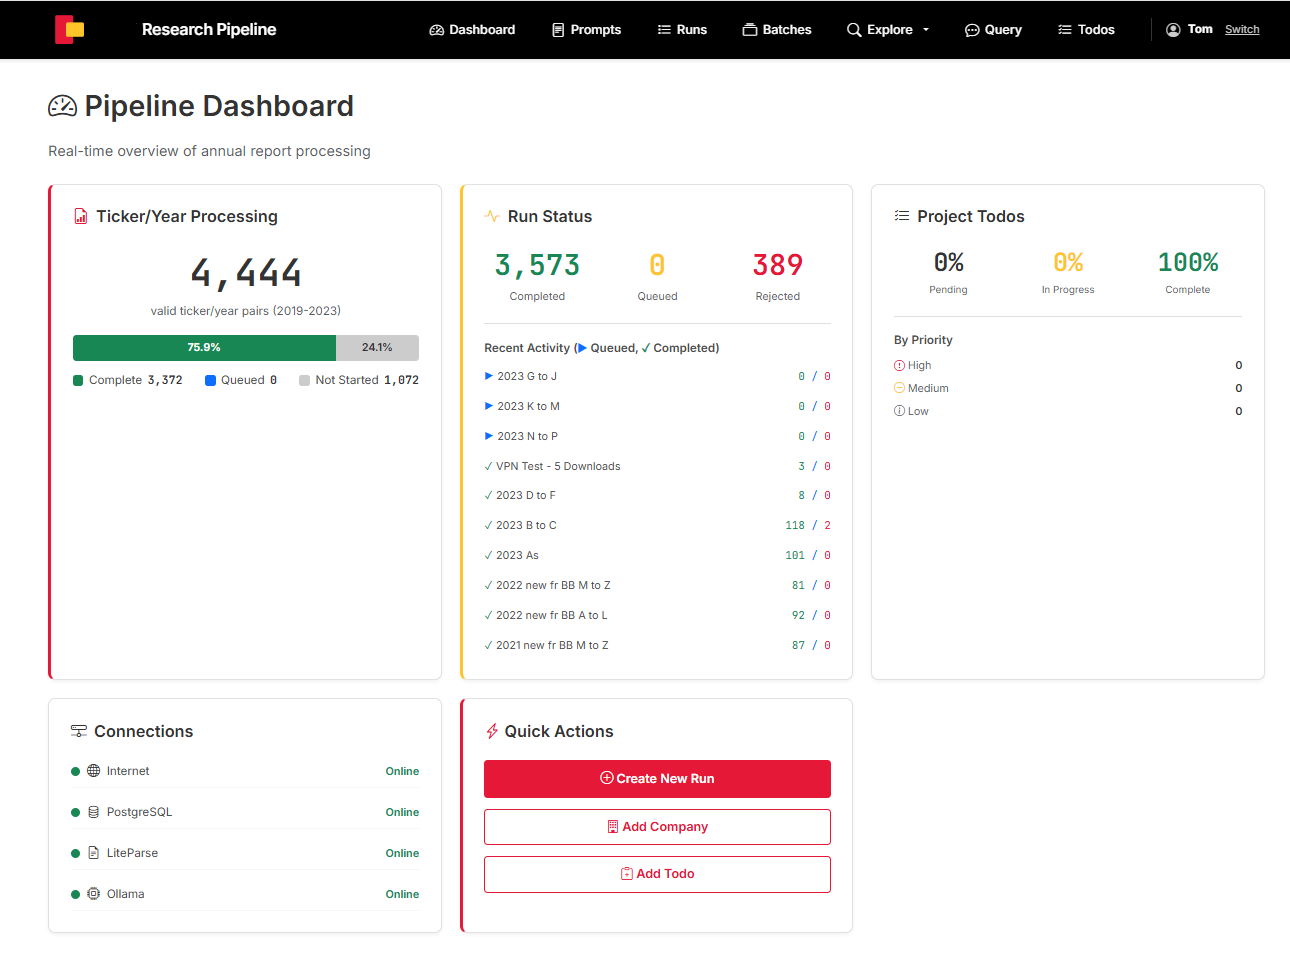Click the Tom user account icon
Screen dimensions: 1290x956
tap(1172, 29)
